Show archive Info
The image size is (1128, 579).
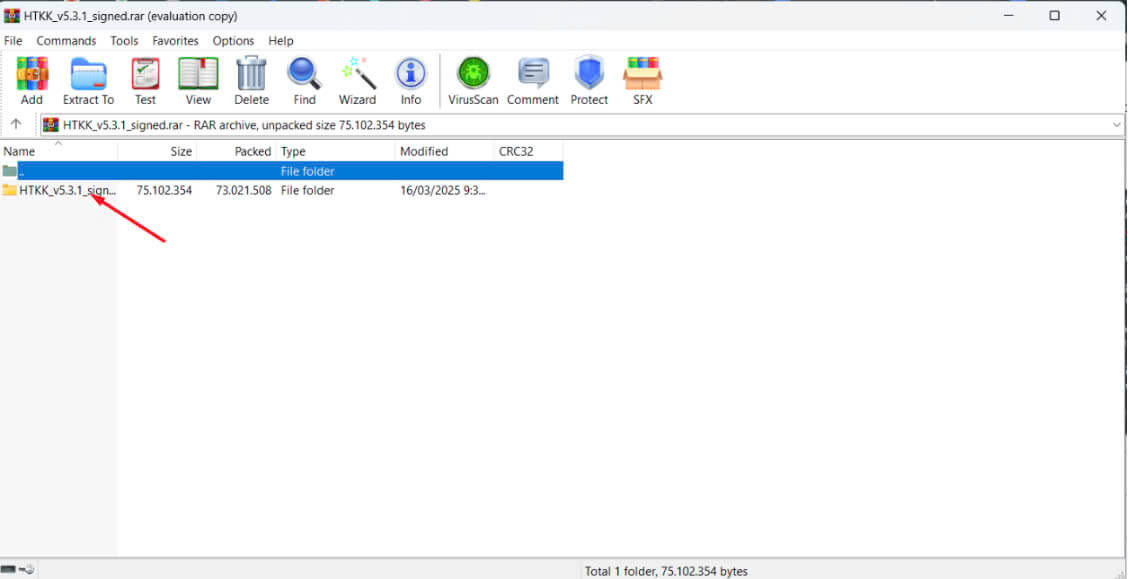point(411,74)
